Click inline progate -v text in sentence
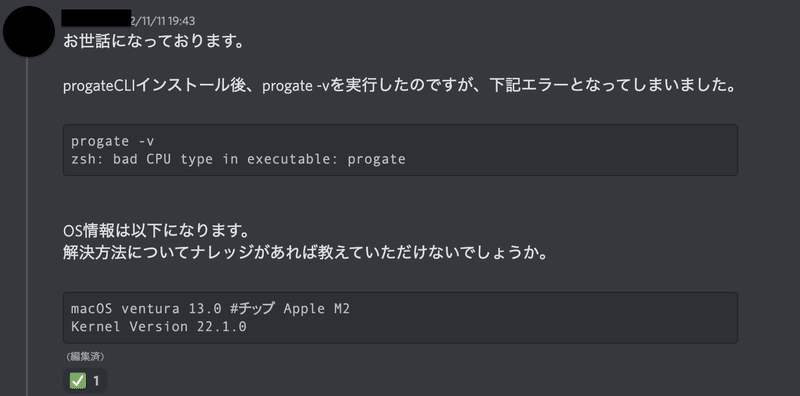The height and width of the screenshot is (396, 800). (x=296, y=86)
